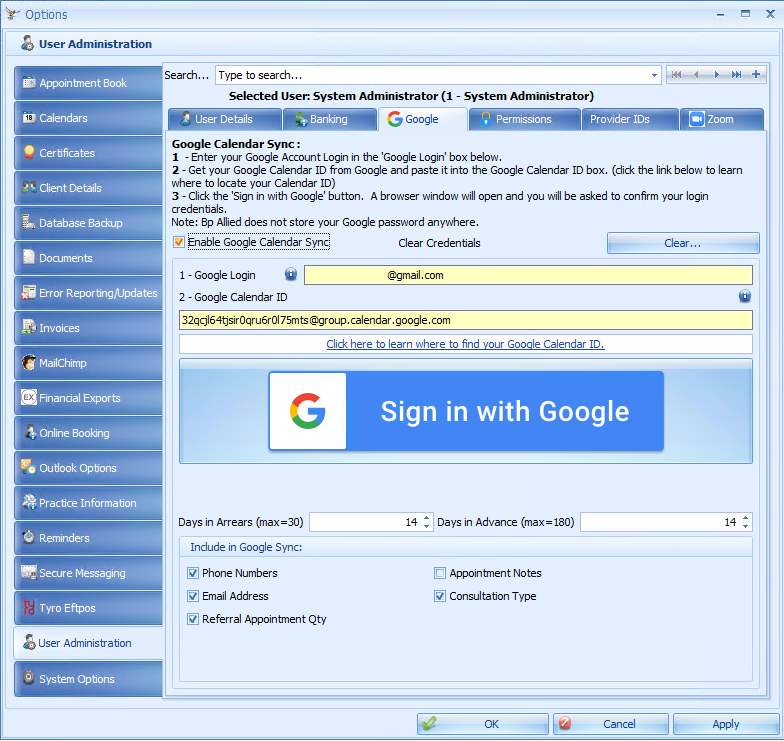Jump to first user record
Viewport: 784px width, 741px height.
[x=676, y=75]
